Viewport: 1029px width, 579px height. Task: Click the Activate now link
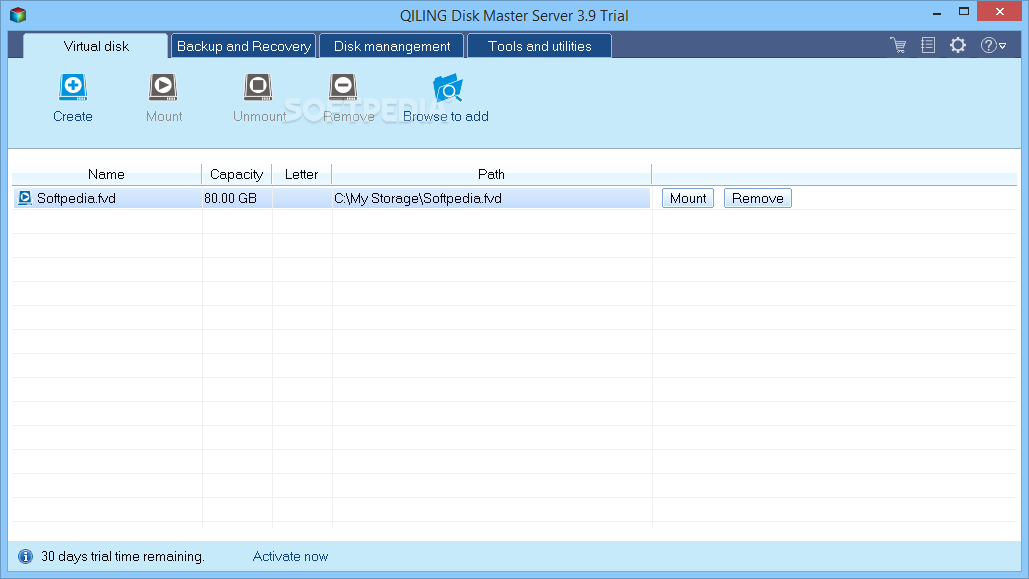(290, 557)
